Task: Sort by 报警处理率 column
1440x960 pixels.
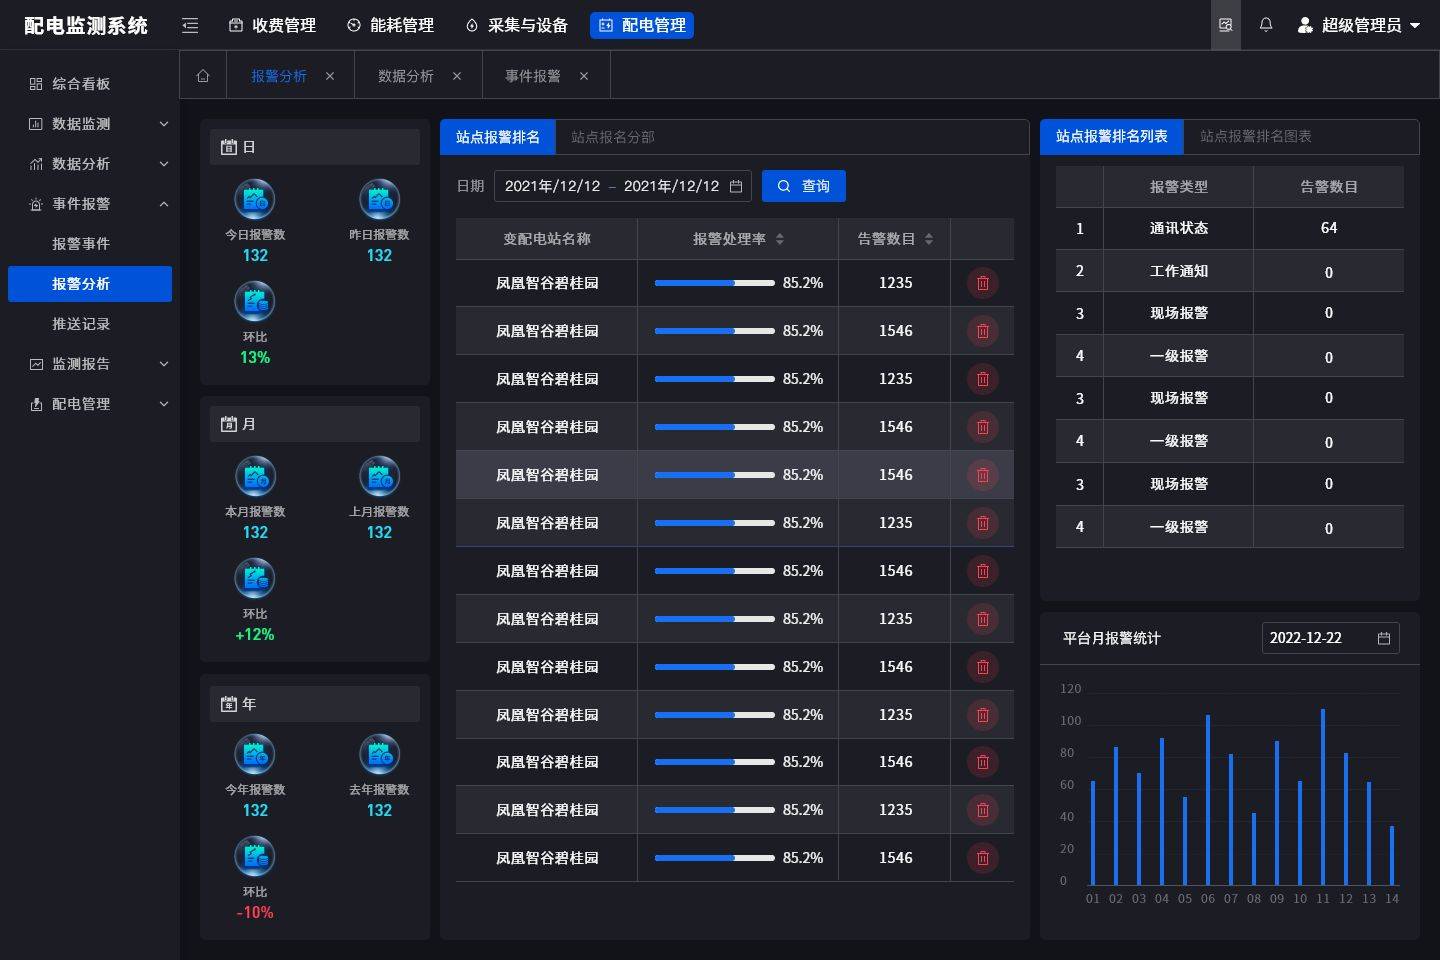Action: click(780, 239)
